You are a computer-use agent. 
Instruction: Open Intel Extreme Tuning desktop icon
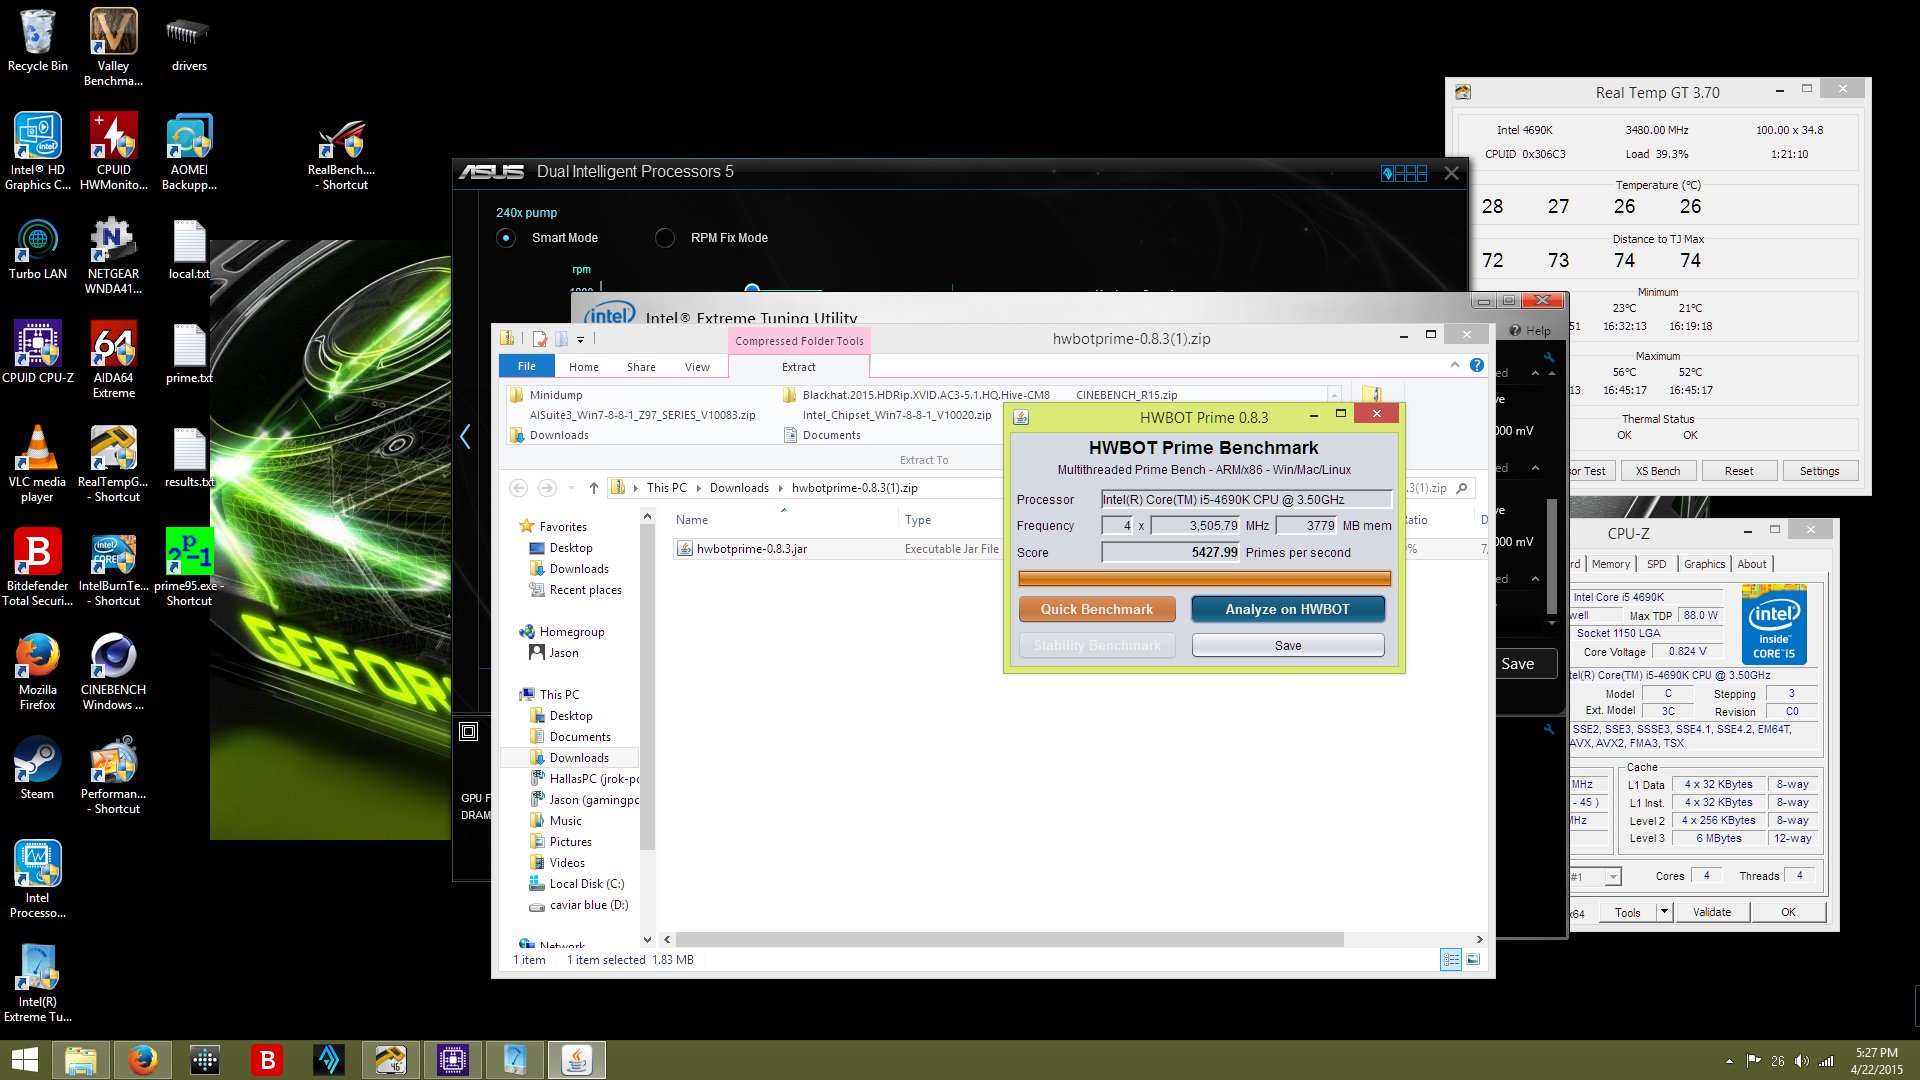(x=38, y=983)
